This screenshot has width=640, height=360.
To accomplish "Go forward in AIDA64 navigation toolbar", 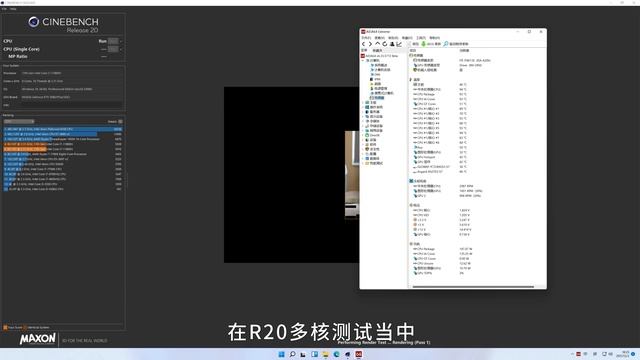I will coord(370,44).
